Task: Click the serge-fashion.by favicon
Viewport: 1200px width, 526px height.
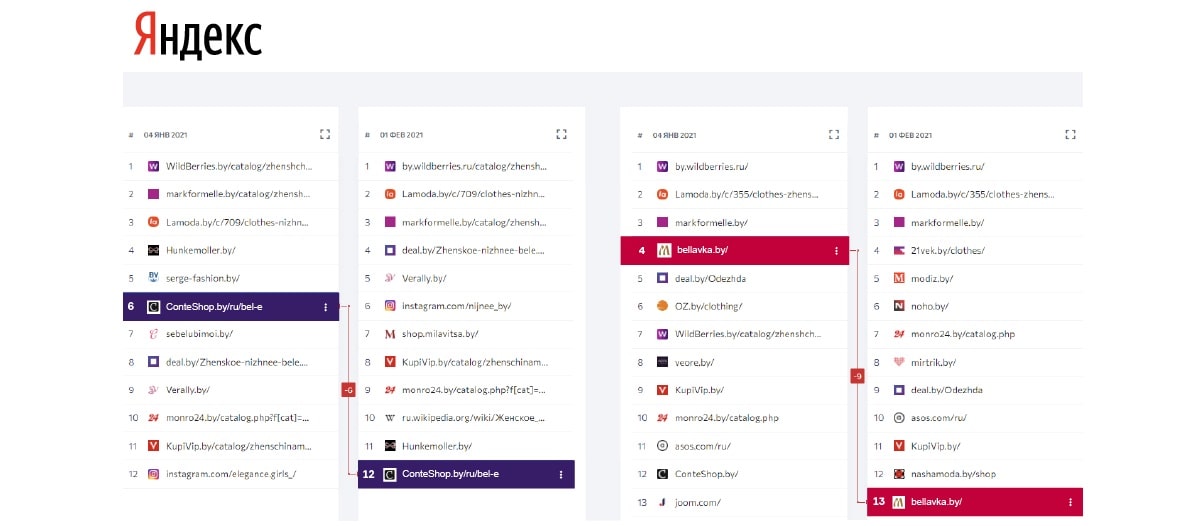Action: click(x=154, y=278)
